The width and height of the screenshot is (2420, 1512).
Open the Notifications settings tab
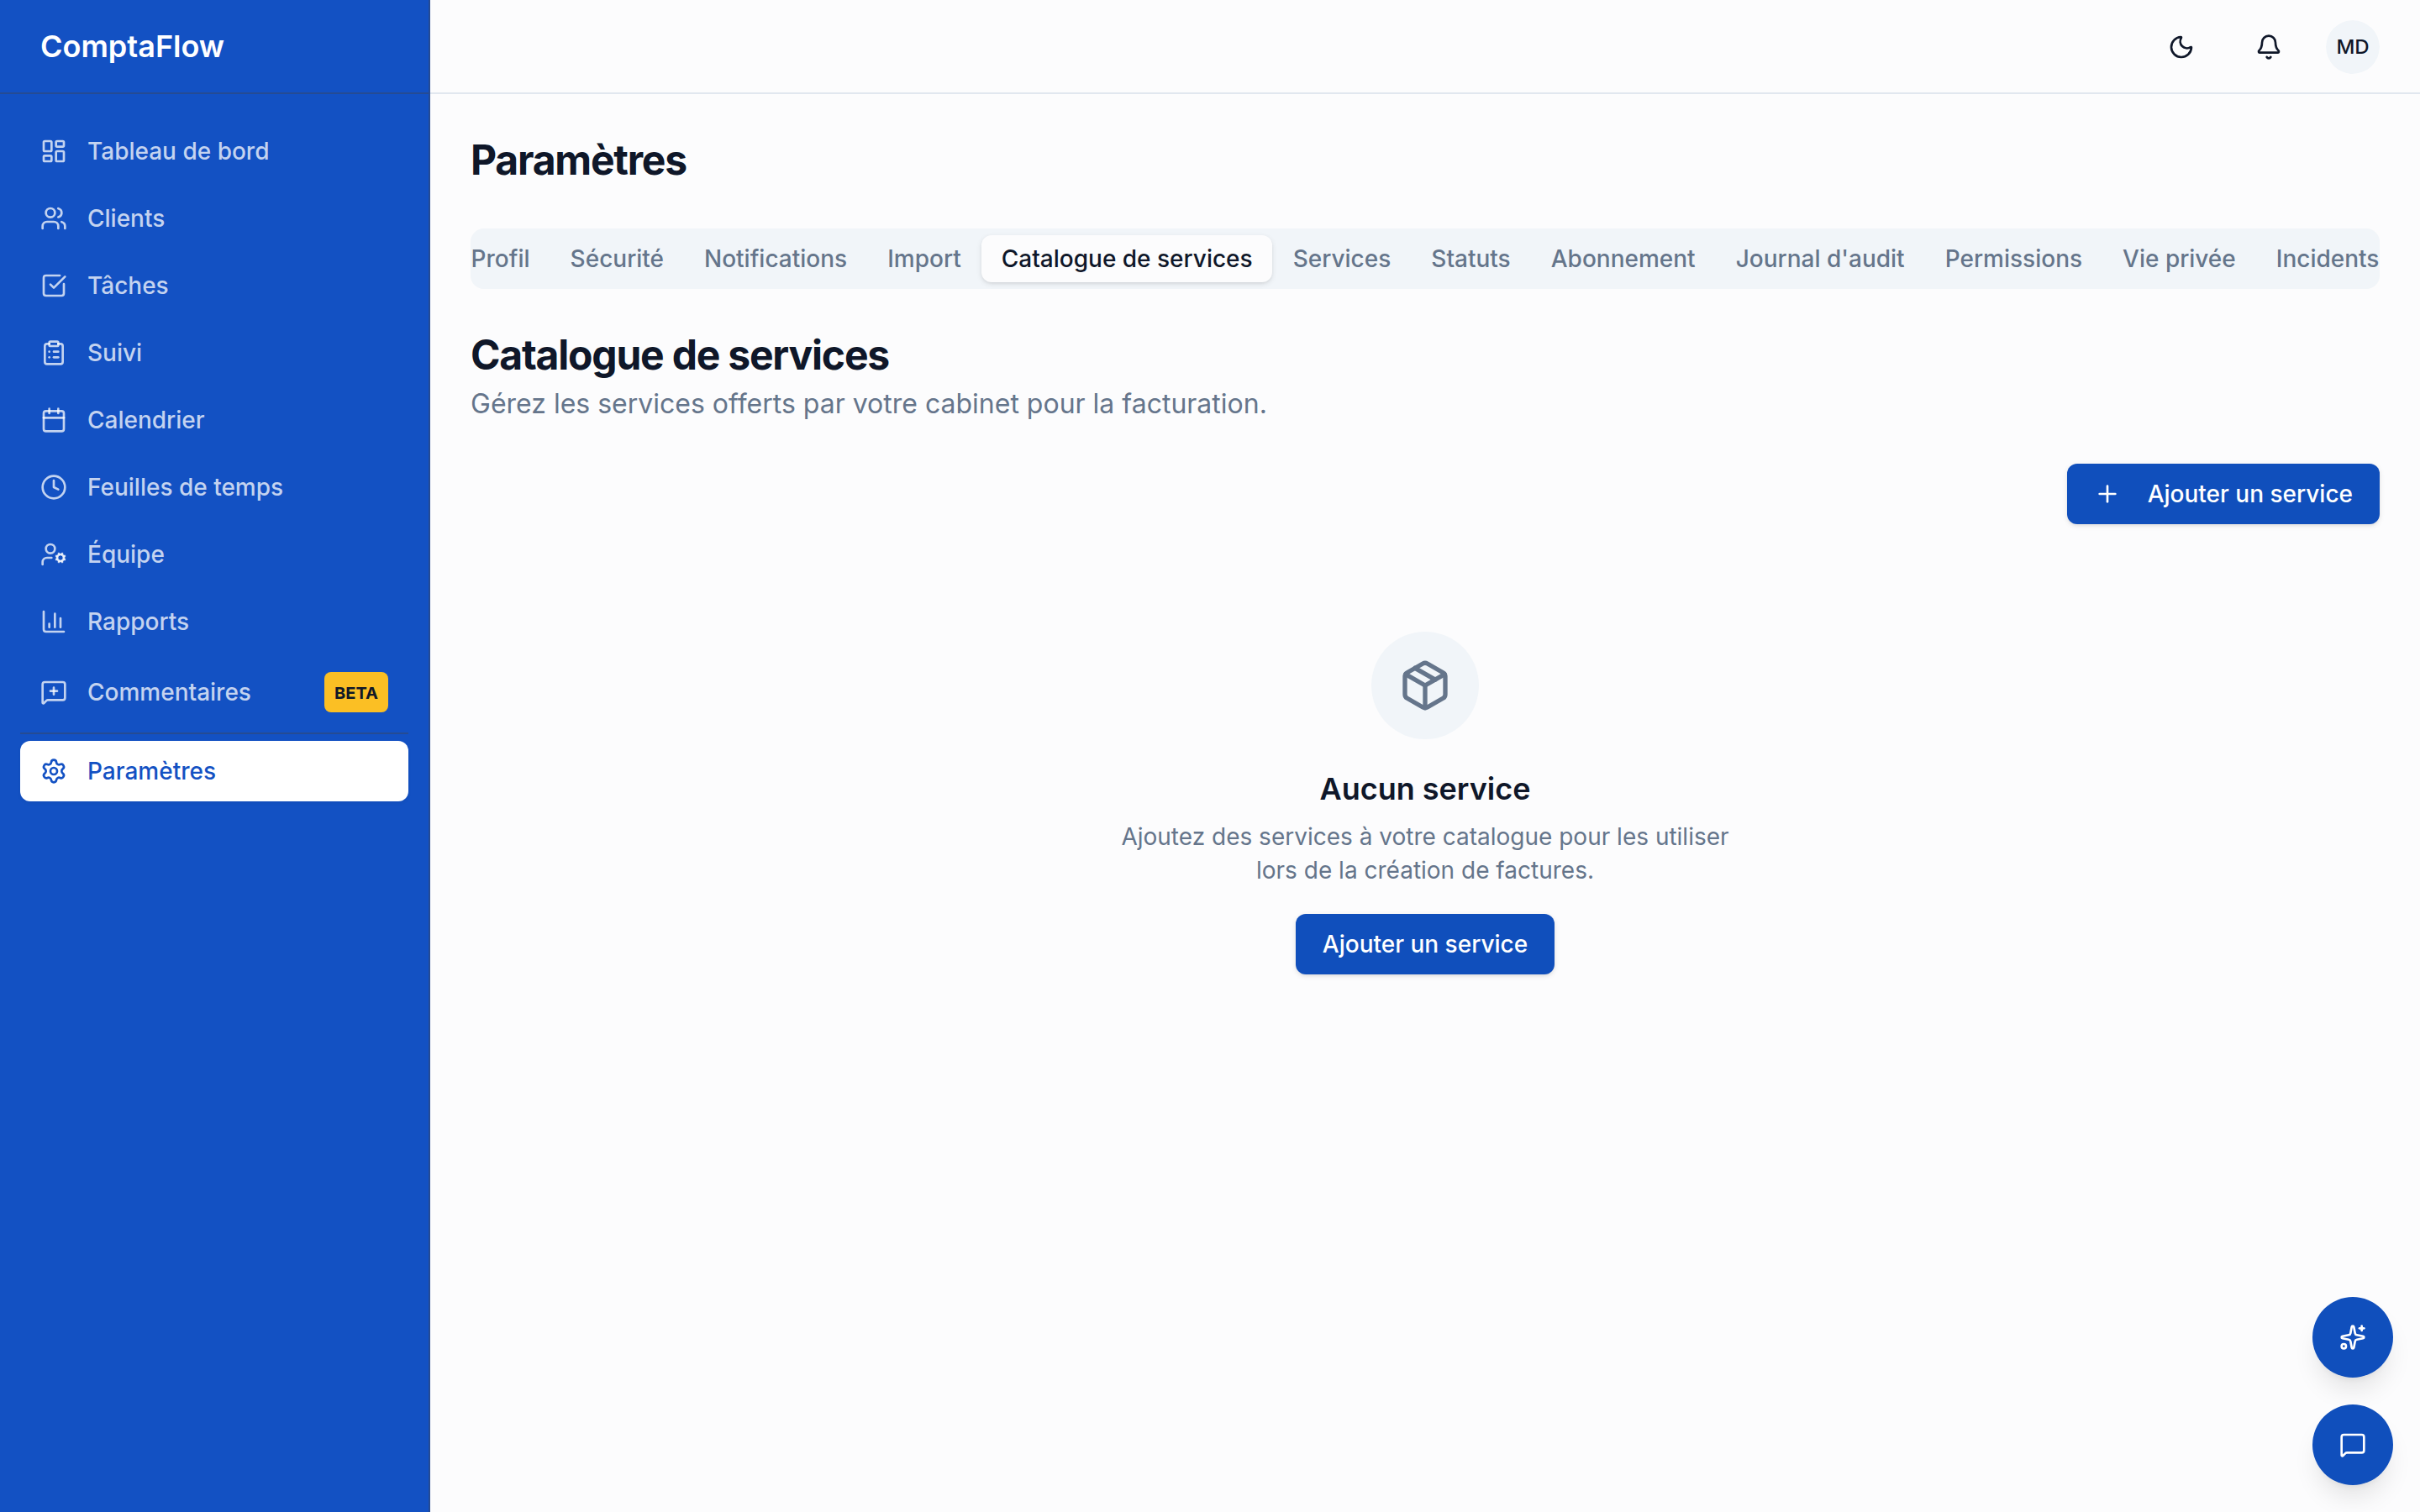click(775, 259)
